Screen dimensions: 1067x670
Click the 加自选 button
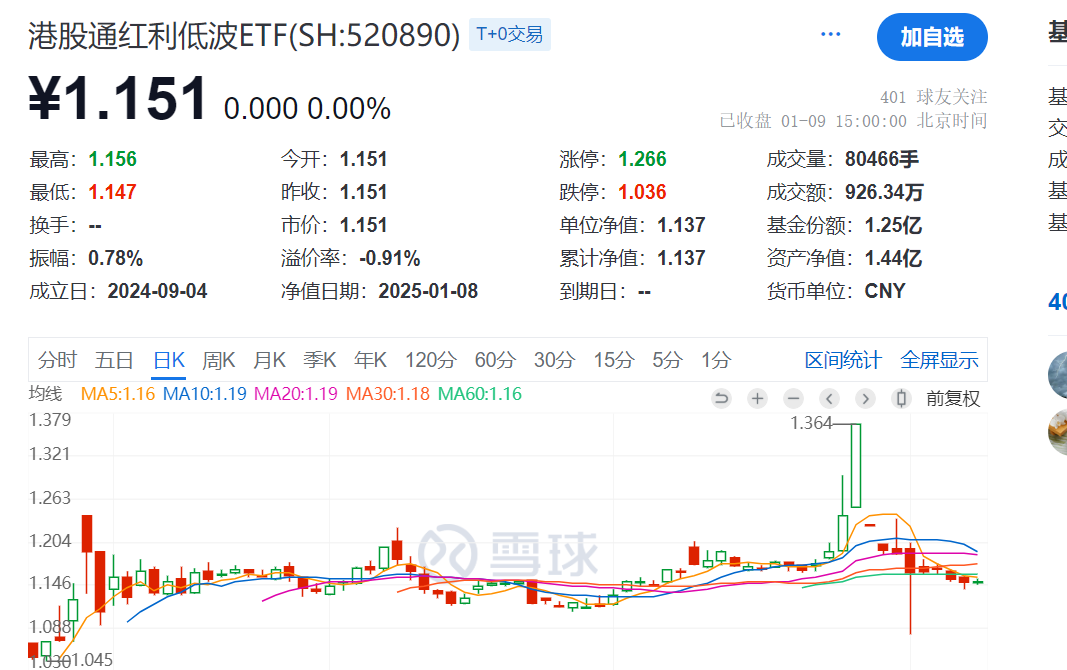tap(932, 37)
